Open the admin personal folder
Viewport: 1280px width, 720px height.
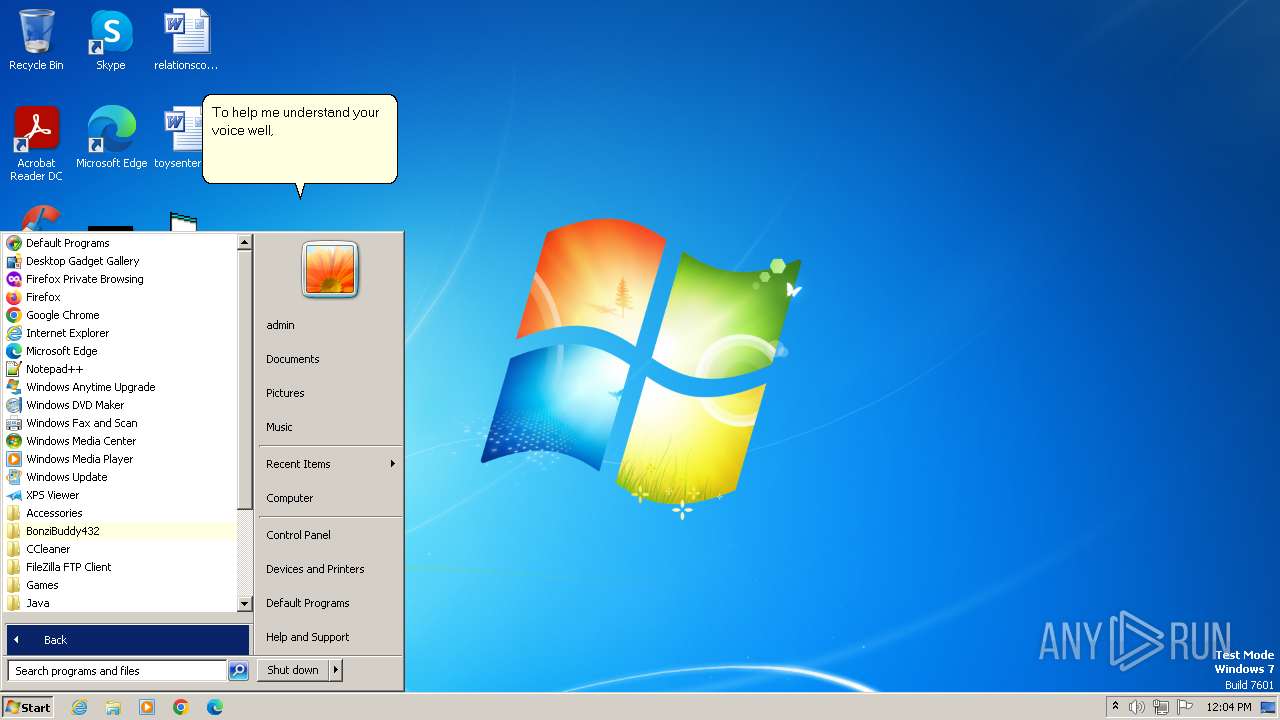(x=330, y=325)
